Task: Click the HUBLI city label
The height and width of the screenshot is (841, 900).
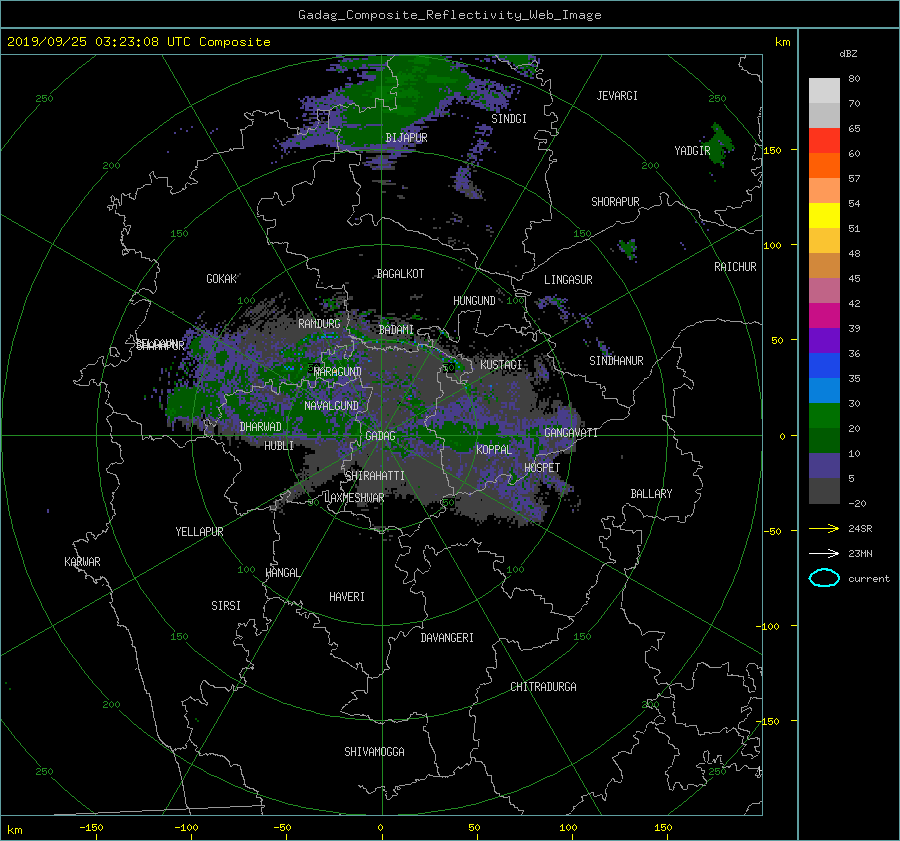Action: pyautogui.click(x=279, y=446)
